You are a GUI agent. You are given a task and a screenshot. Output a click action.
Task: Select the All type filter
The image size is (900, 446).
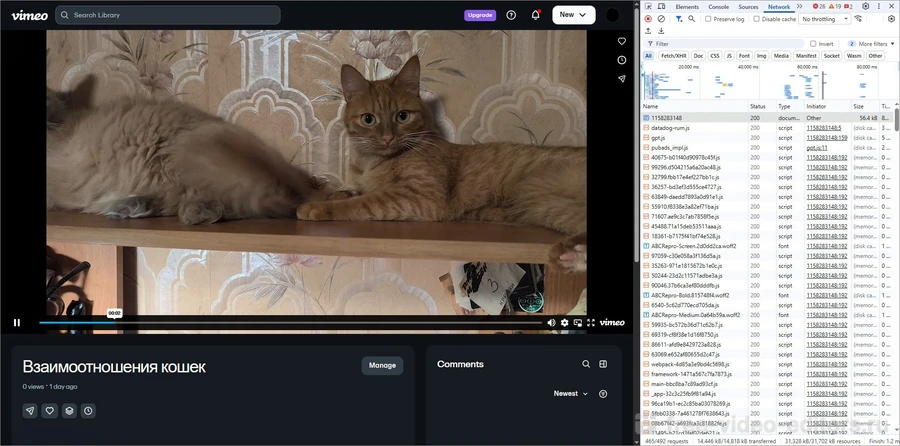(648, 56)
